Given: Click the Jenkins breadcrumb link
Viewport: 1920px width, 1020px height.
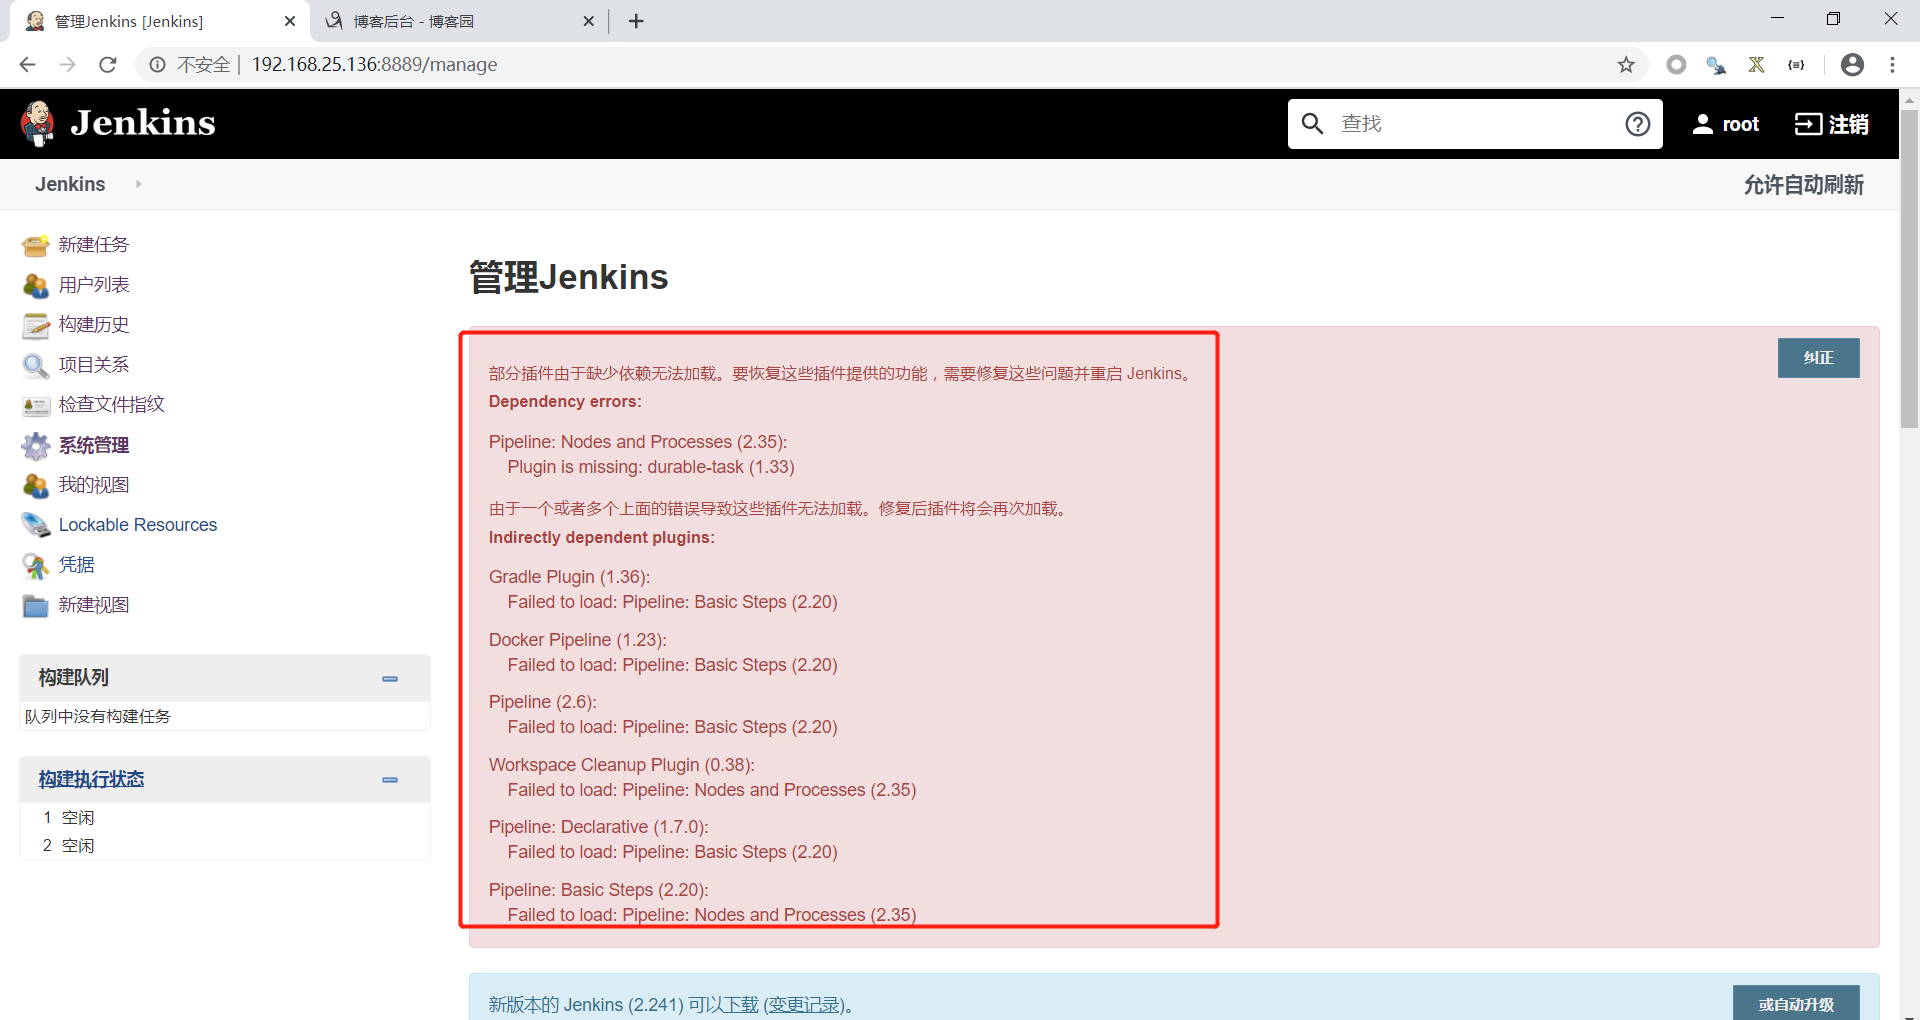Looking at the screenshot, I should (x=70, y=184).
